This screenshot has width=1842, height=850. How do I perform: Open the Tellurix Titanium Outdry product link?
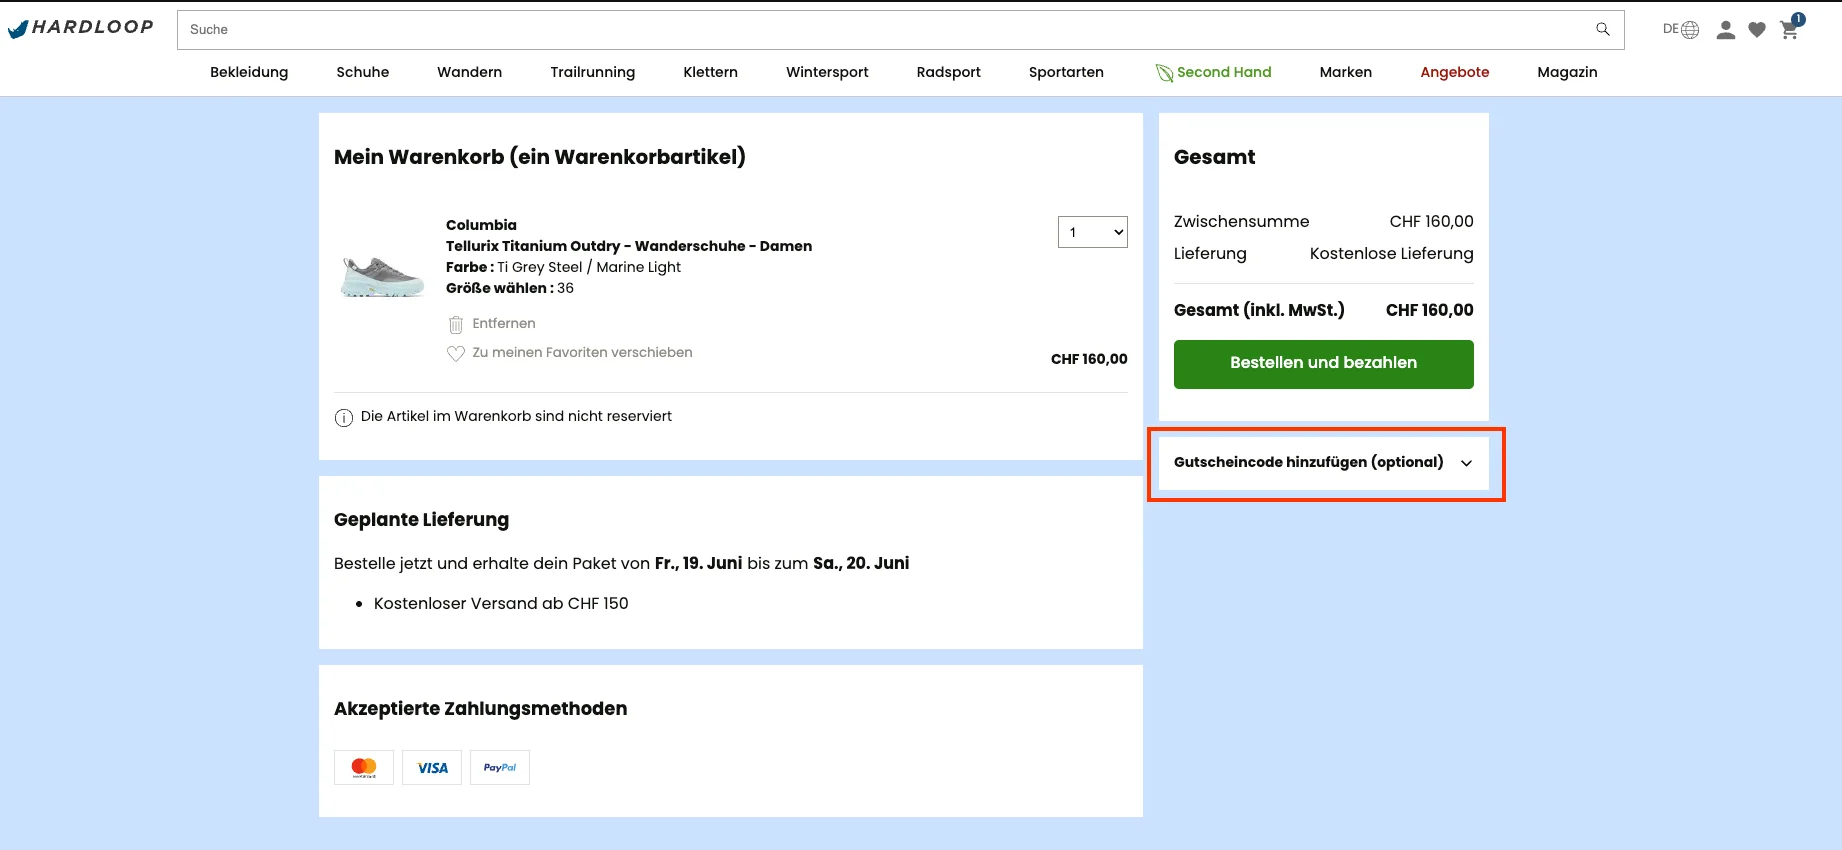pyautogui.click(x=629, y=246)
